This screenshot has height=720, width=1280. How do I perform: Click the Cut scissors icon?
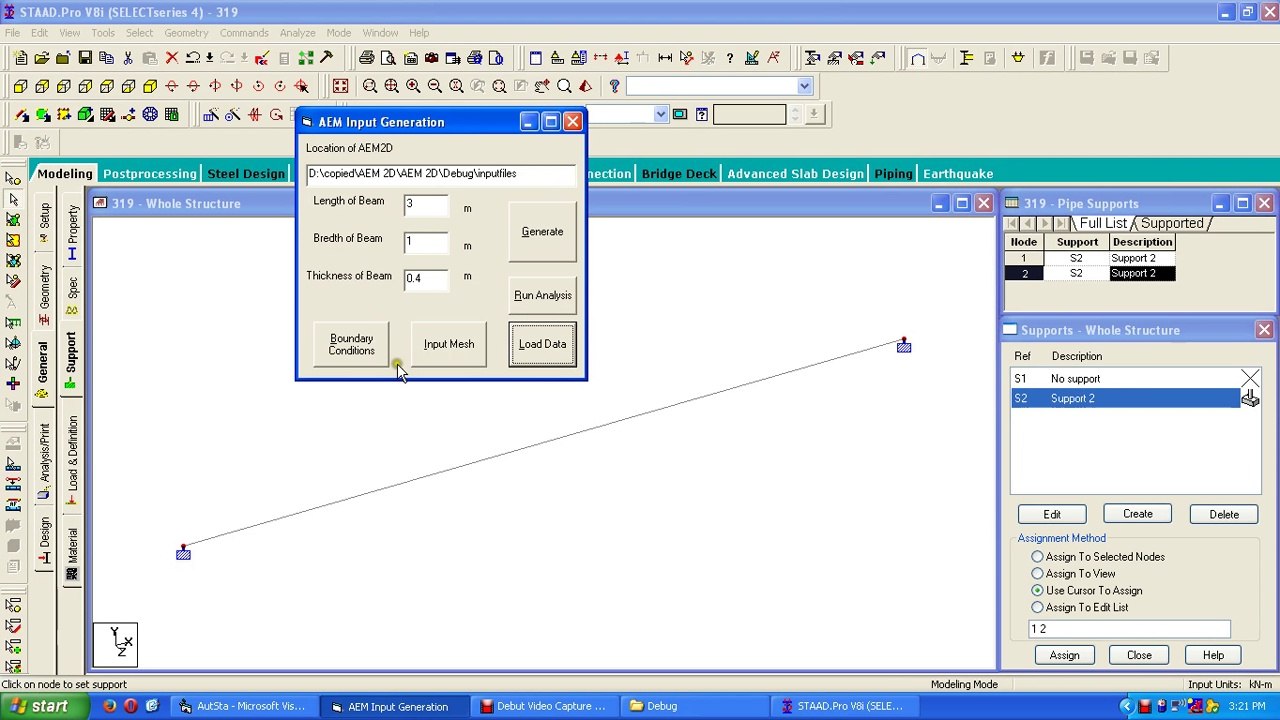[x=128, y=58]
